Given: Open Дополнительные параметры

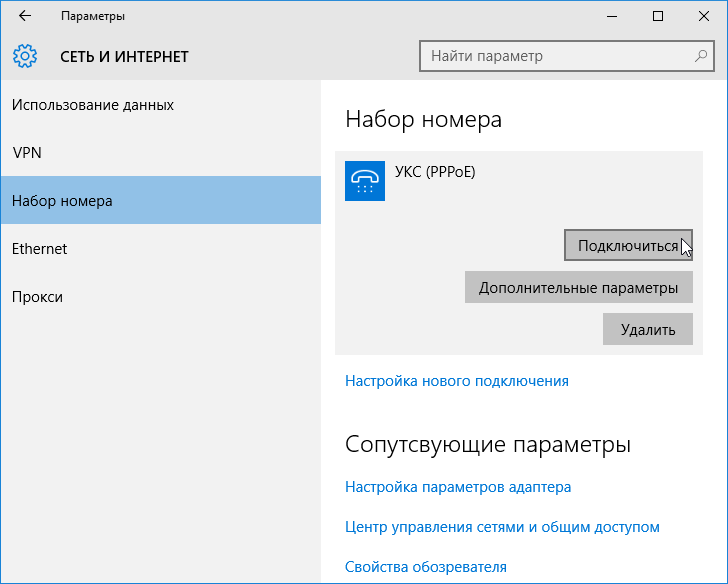Looking at the screenshot, I should [578, 287].
